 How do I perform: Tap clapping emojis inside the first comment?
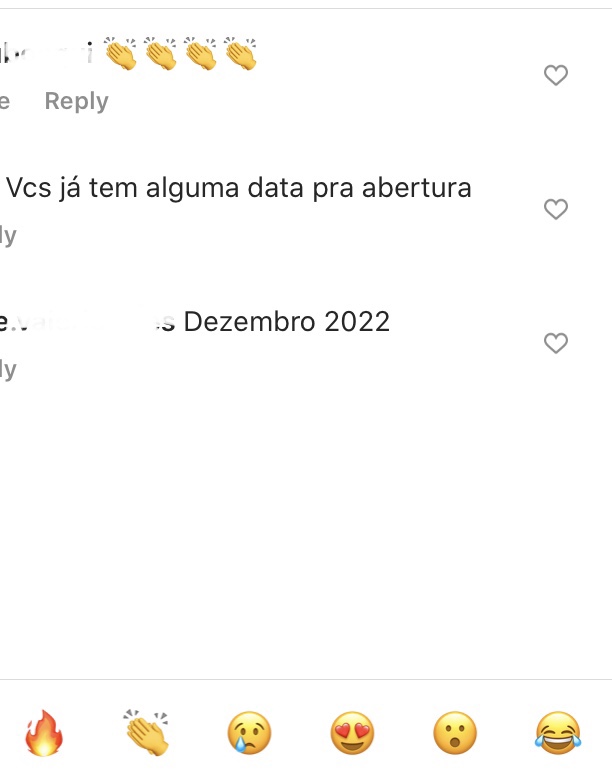(180, 53)
